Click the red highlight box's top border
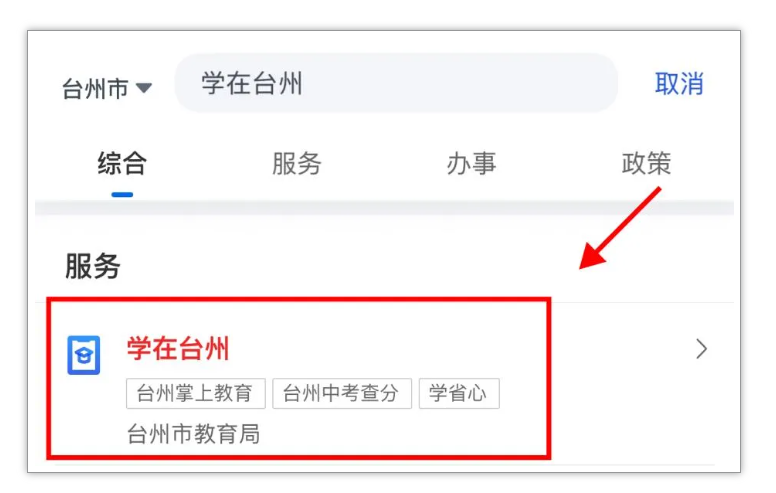This screenshot has height=493, width=776. (x=299, y=300)
